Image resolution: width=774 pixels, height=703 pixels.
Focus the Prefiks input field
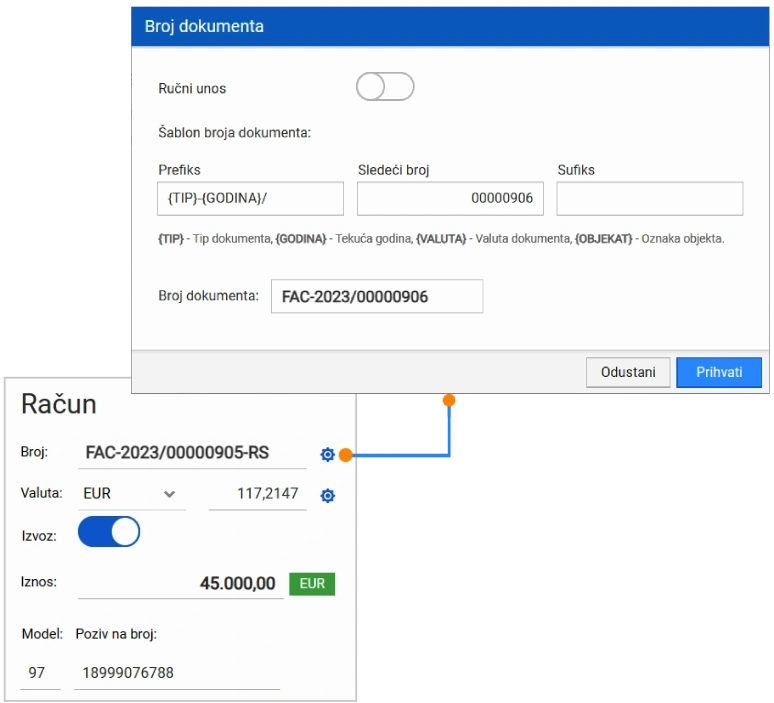(x=250, y=198)
